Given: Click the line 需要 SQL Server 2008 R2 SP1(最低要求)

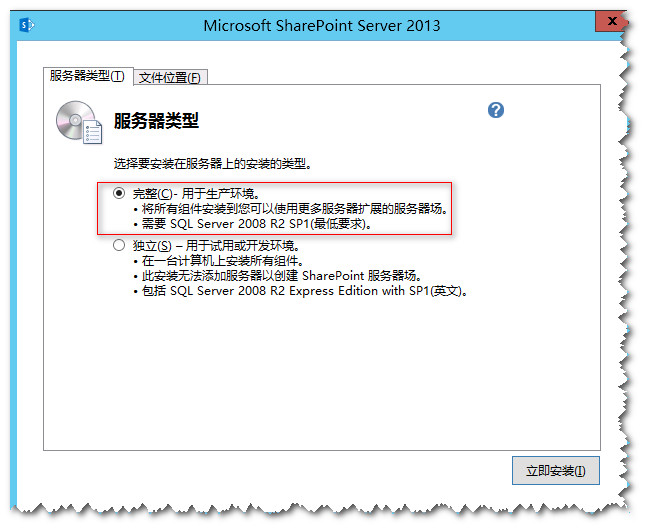Looking at the screenshot, I should tap(257, 224).
